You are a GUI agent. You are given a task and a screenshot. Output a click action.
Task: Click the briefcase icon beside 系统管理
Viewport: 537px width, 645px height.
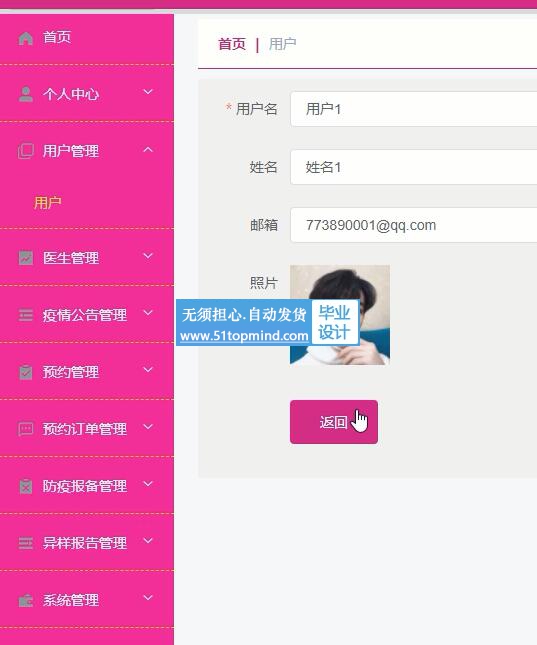pos(26,601)
